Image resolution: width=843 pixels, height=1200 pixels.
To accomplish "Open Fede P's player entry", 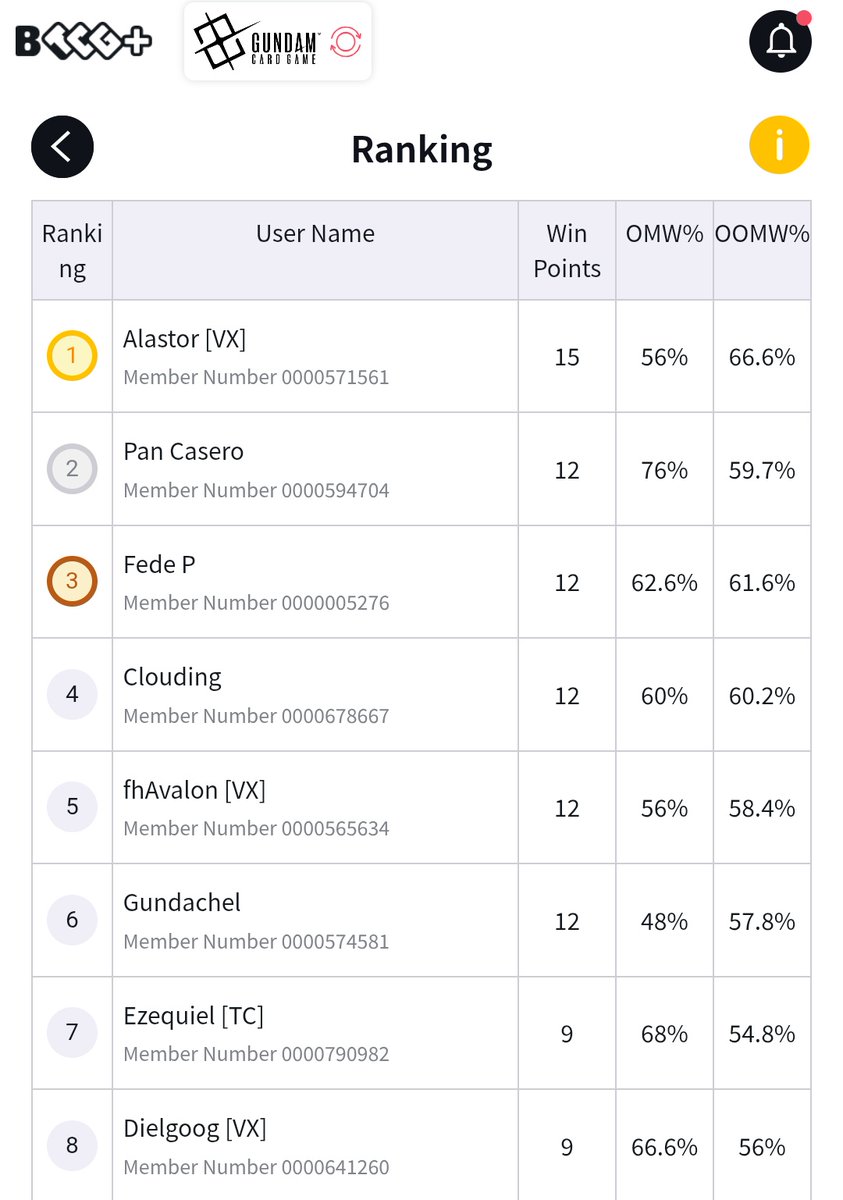I will [421, 581].
